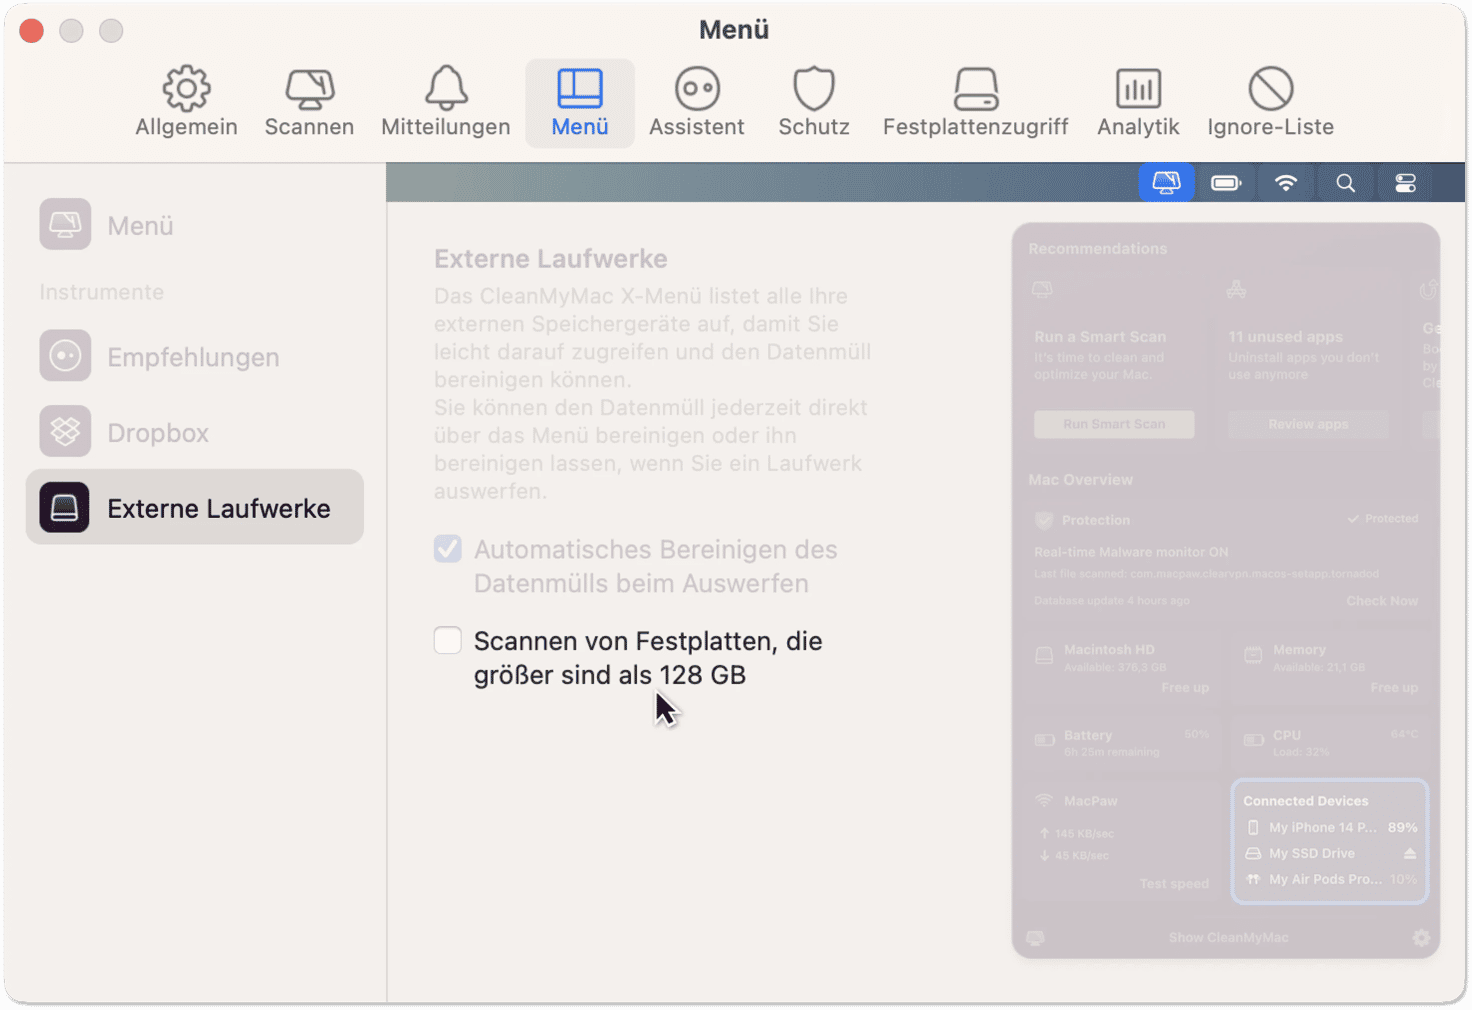Eject My SSD Drive with the eject icon
The width and height of the screenshot is (1472, 1010).
tap(1409, 854)
